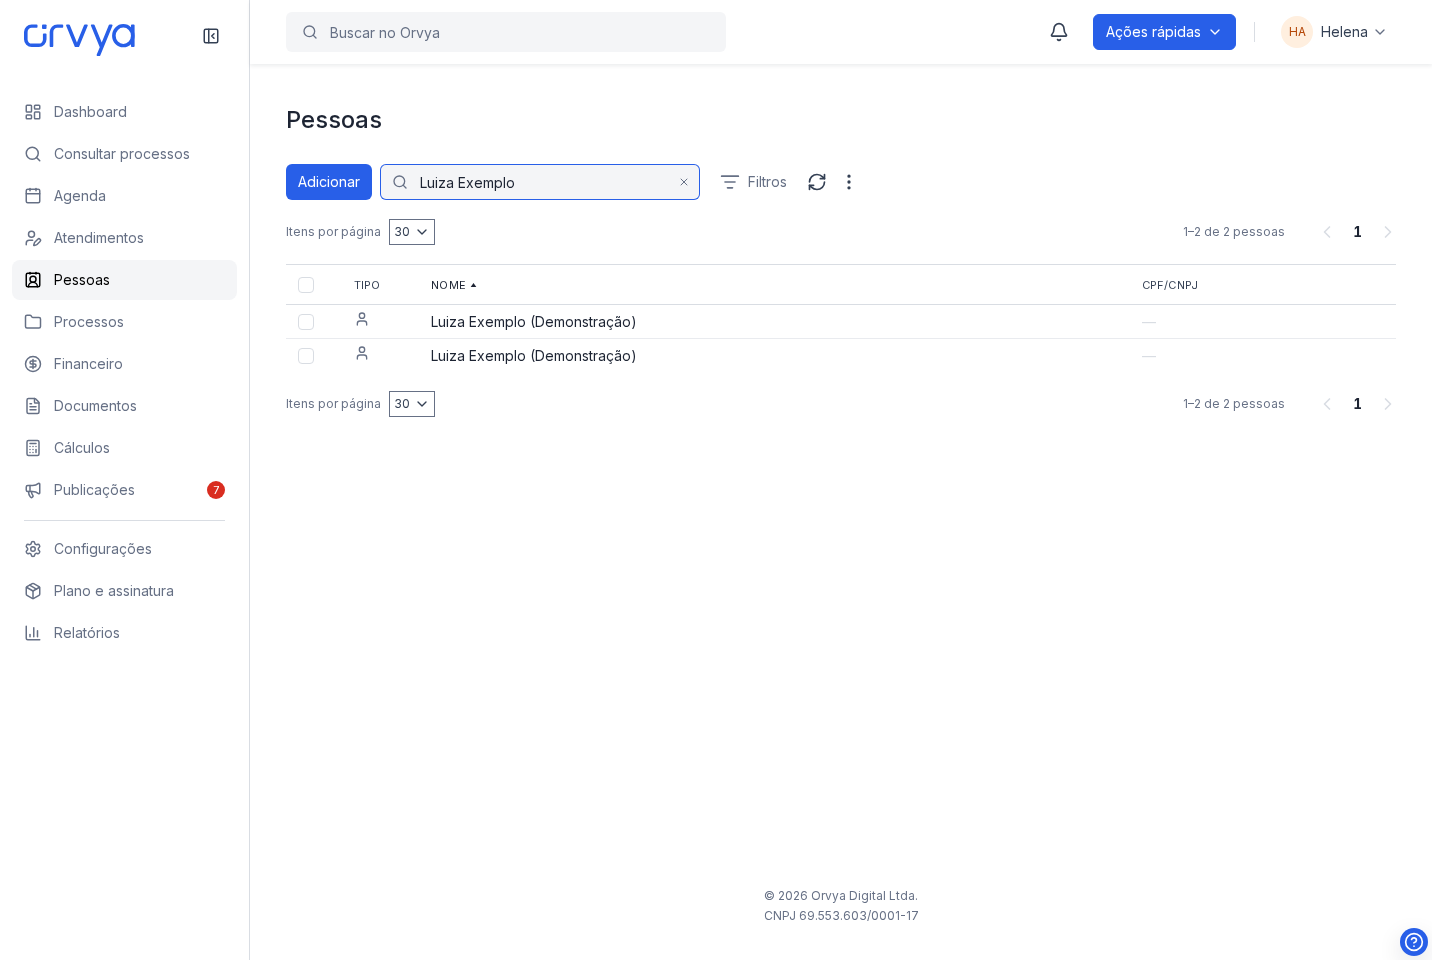Open Configurações settings
The width and height of the screenshot is (1440, 960).
[x=124, y=549]
